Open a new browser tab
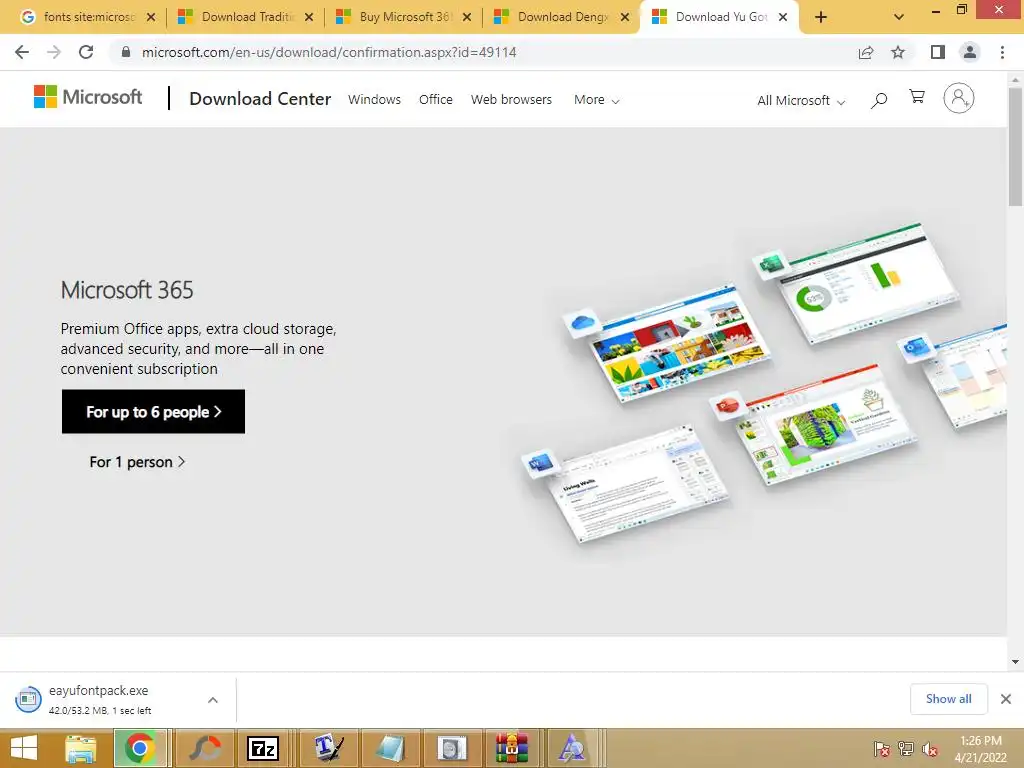1024x768 pixels. 821,18
